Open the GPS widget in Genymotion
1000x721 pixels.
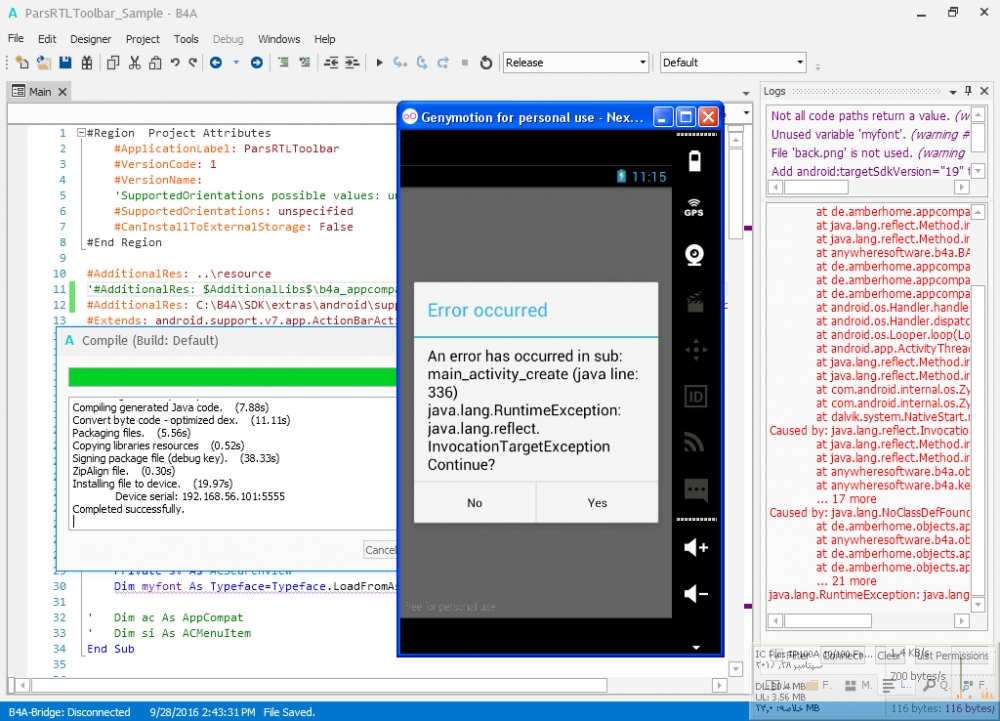[x=694, y=207]
